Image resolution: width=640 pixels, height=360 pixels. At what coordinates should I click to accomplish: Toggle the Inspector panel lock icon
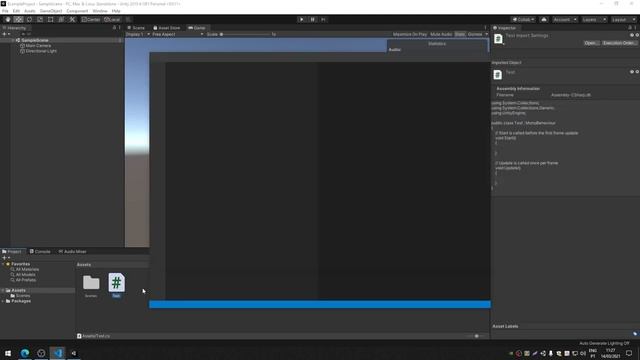(x=630, y=28)
